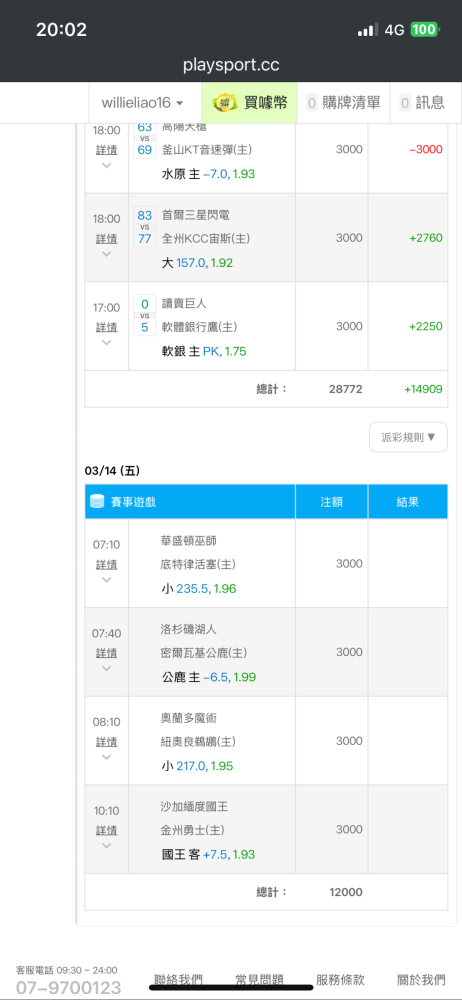Image resolution: width=462 pixels, height=1000 pixels.
Task: Click the +2760 result value
Action: pos(426,238)
